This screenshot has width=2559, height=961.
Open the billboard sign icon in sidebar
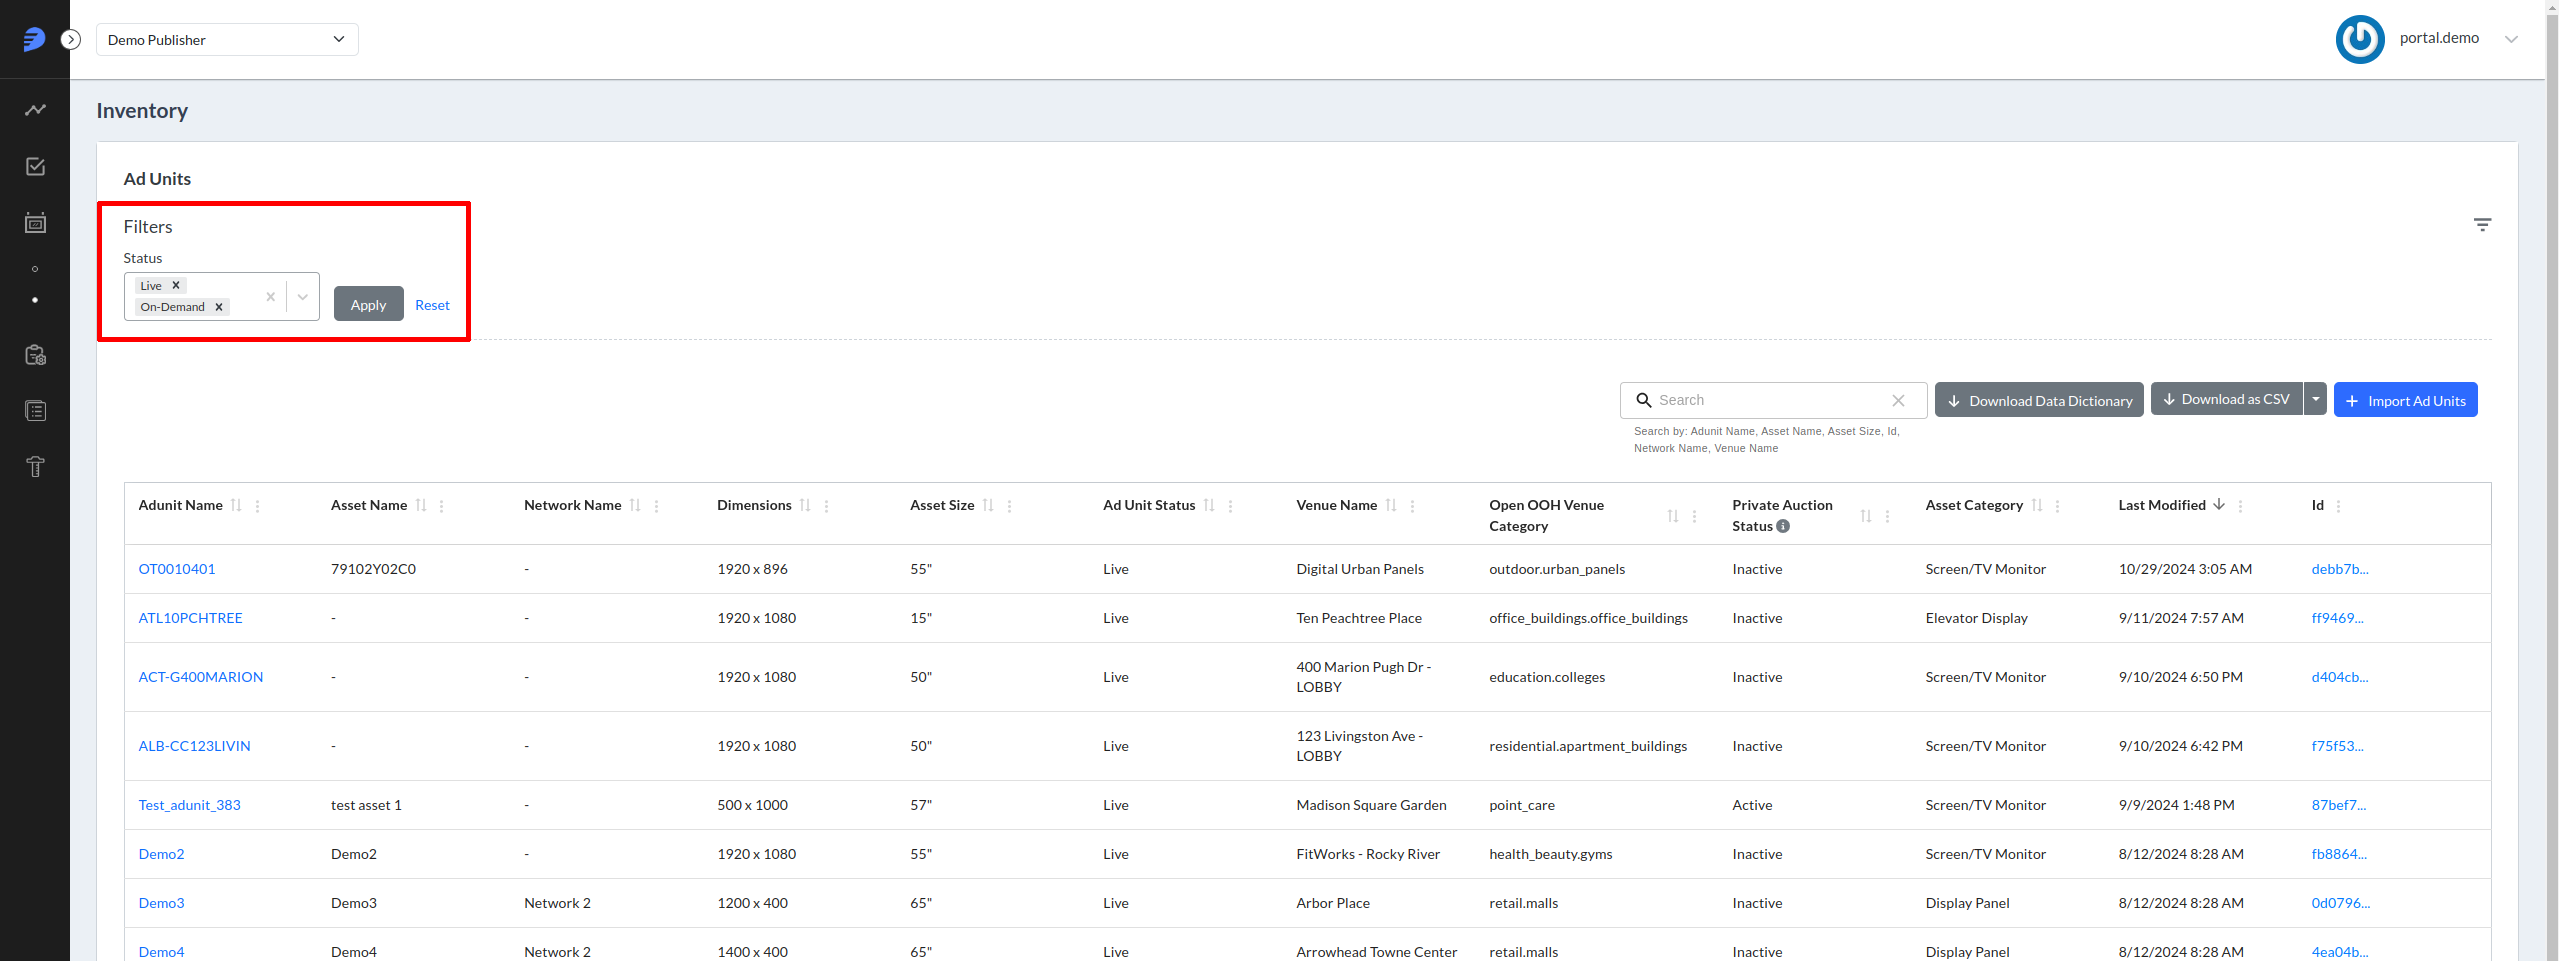point(35,466)
